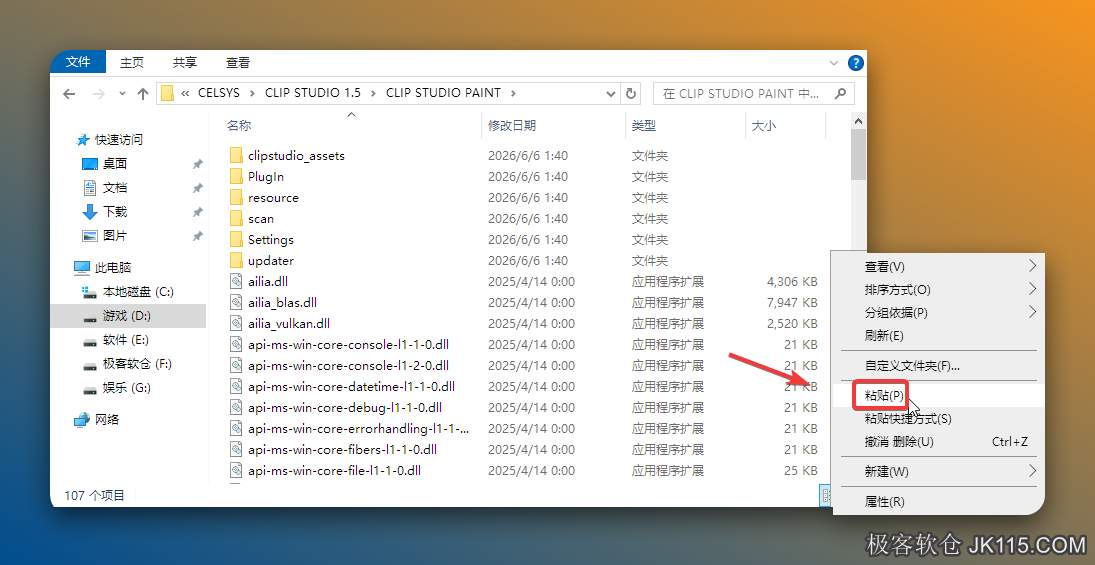Select the ailia.dll file icon
Screen dimensions: 1095x565
pos(236,281)
